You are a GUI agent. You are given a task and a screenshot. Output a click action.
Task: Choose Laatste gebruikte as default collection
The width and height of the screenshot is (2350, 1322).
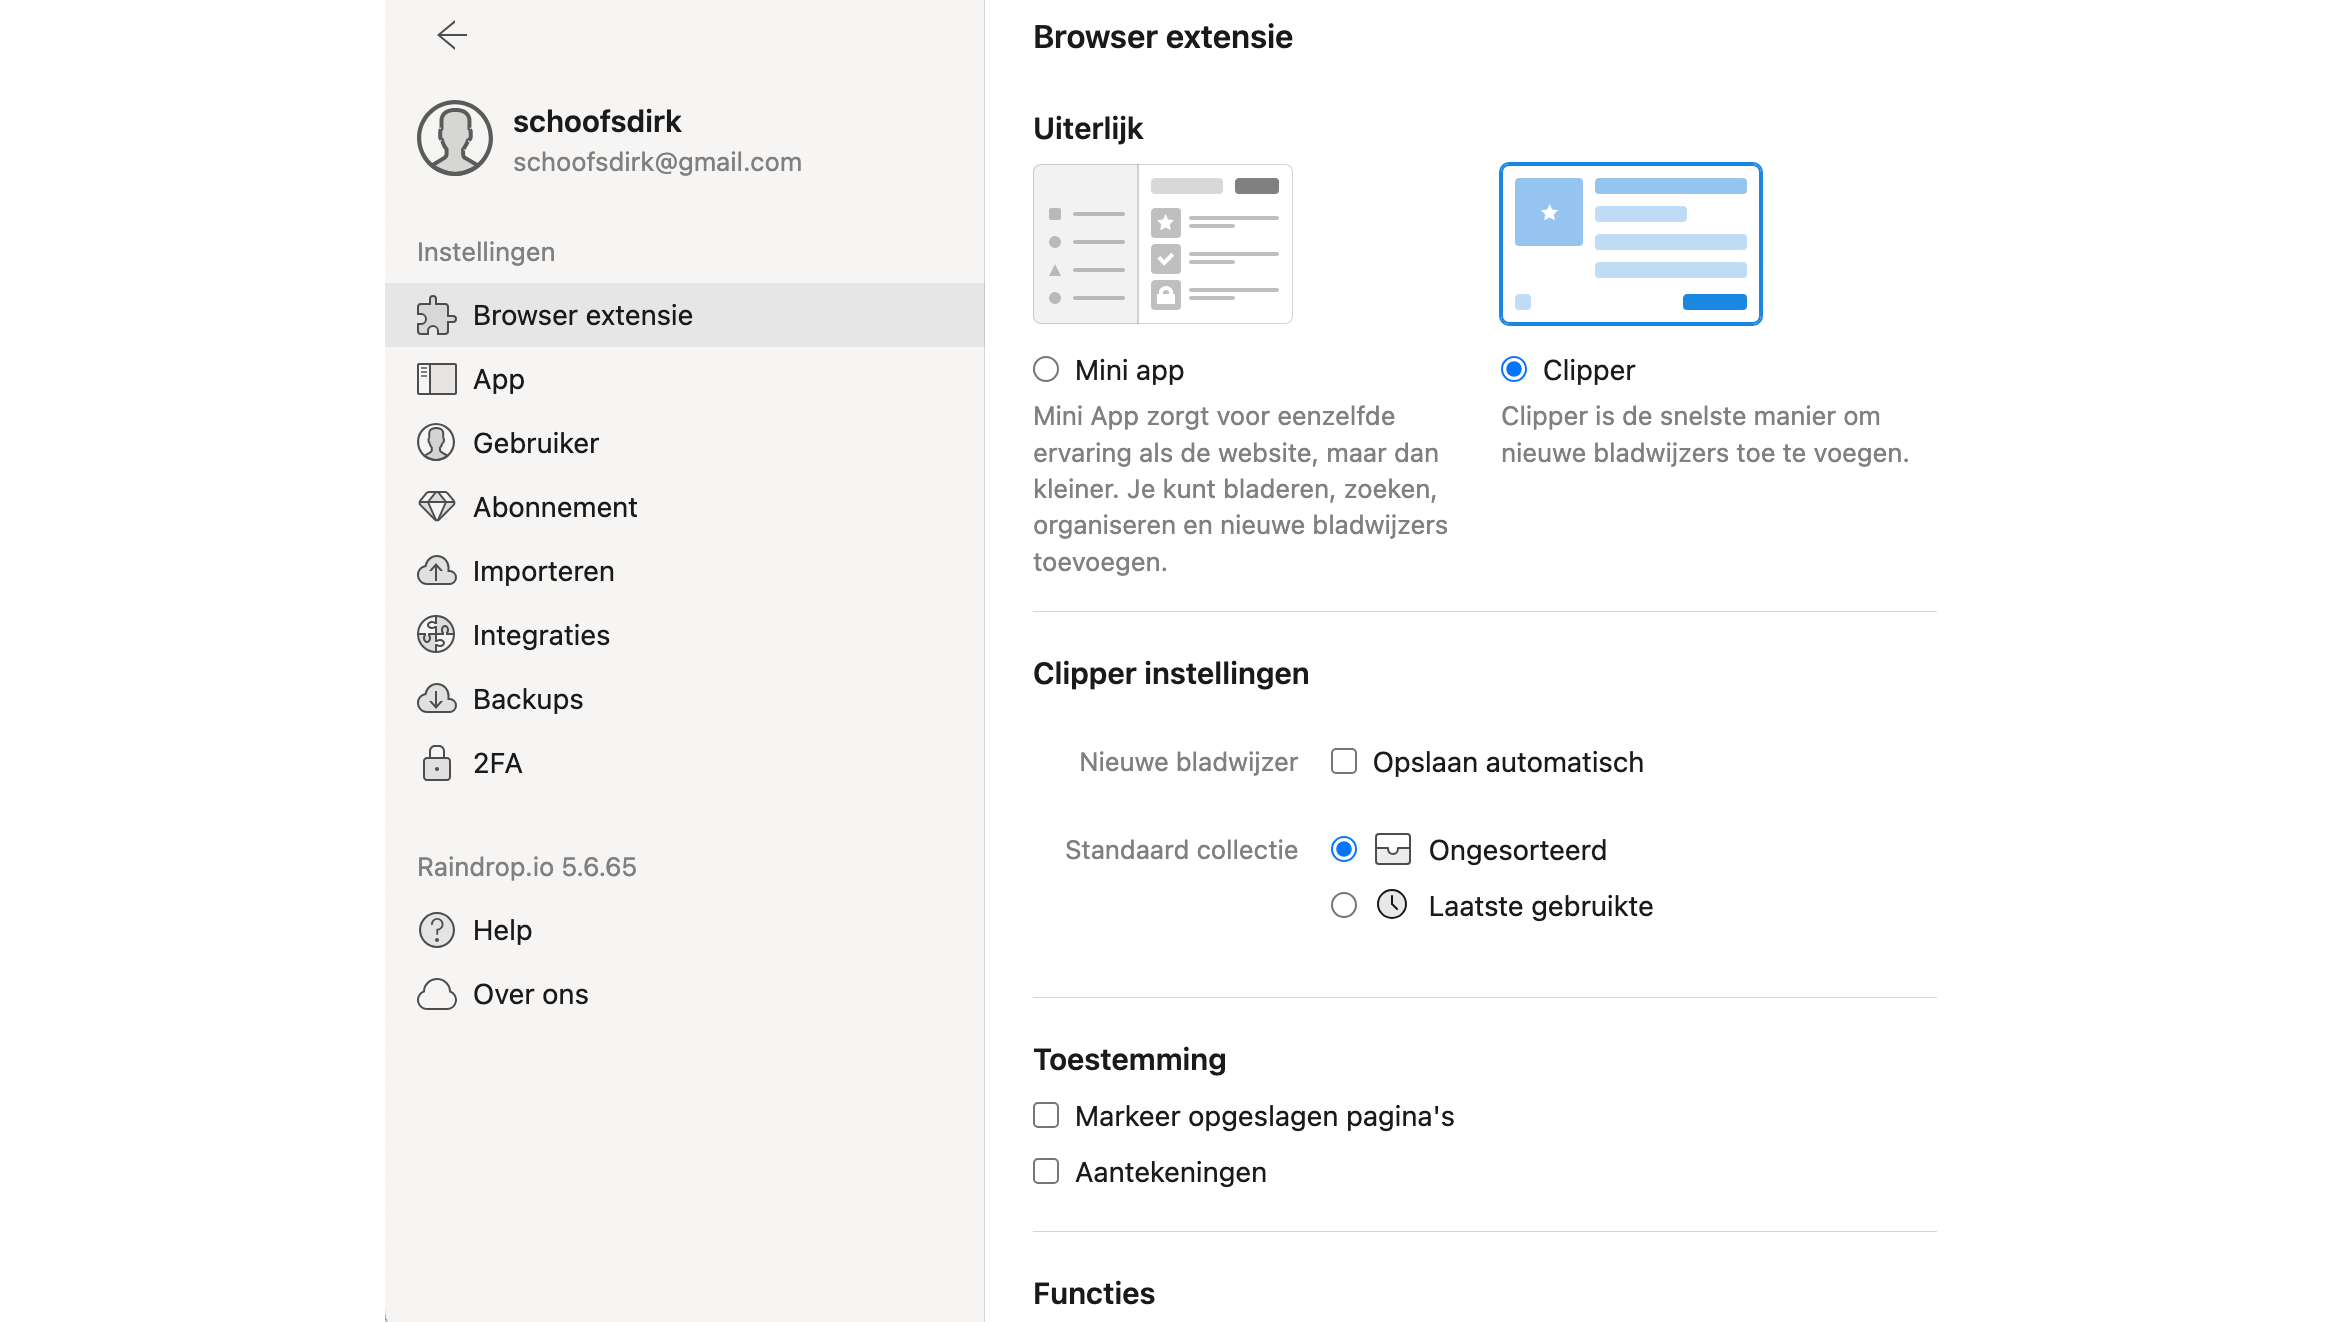1344,906
